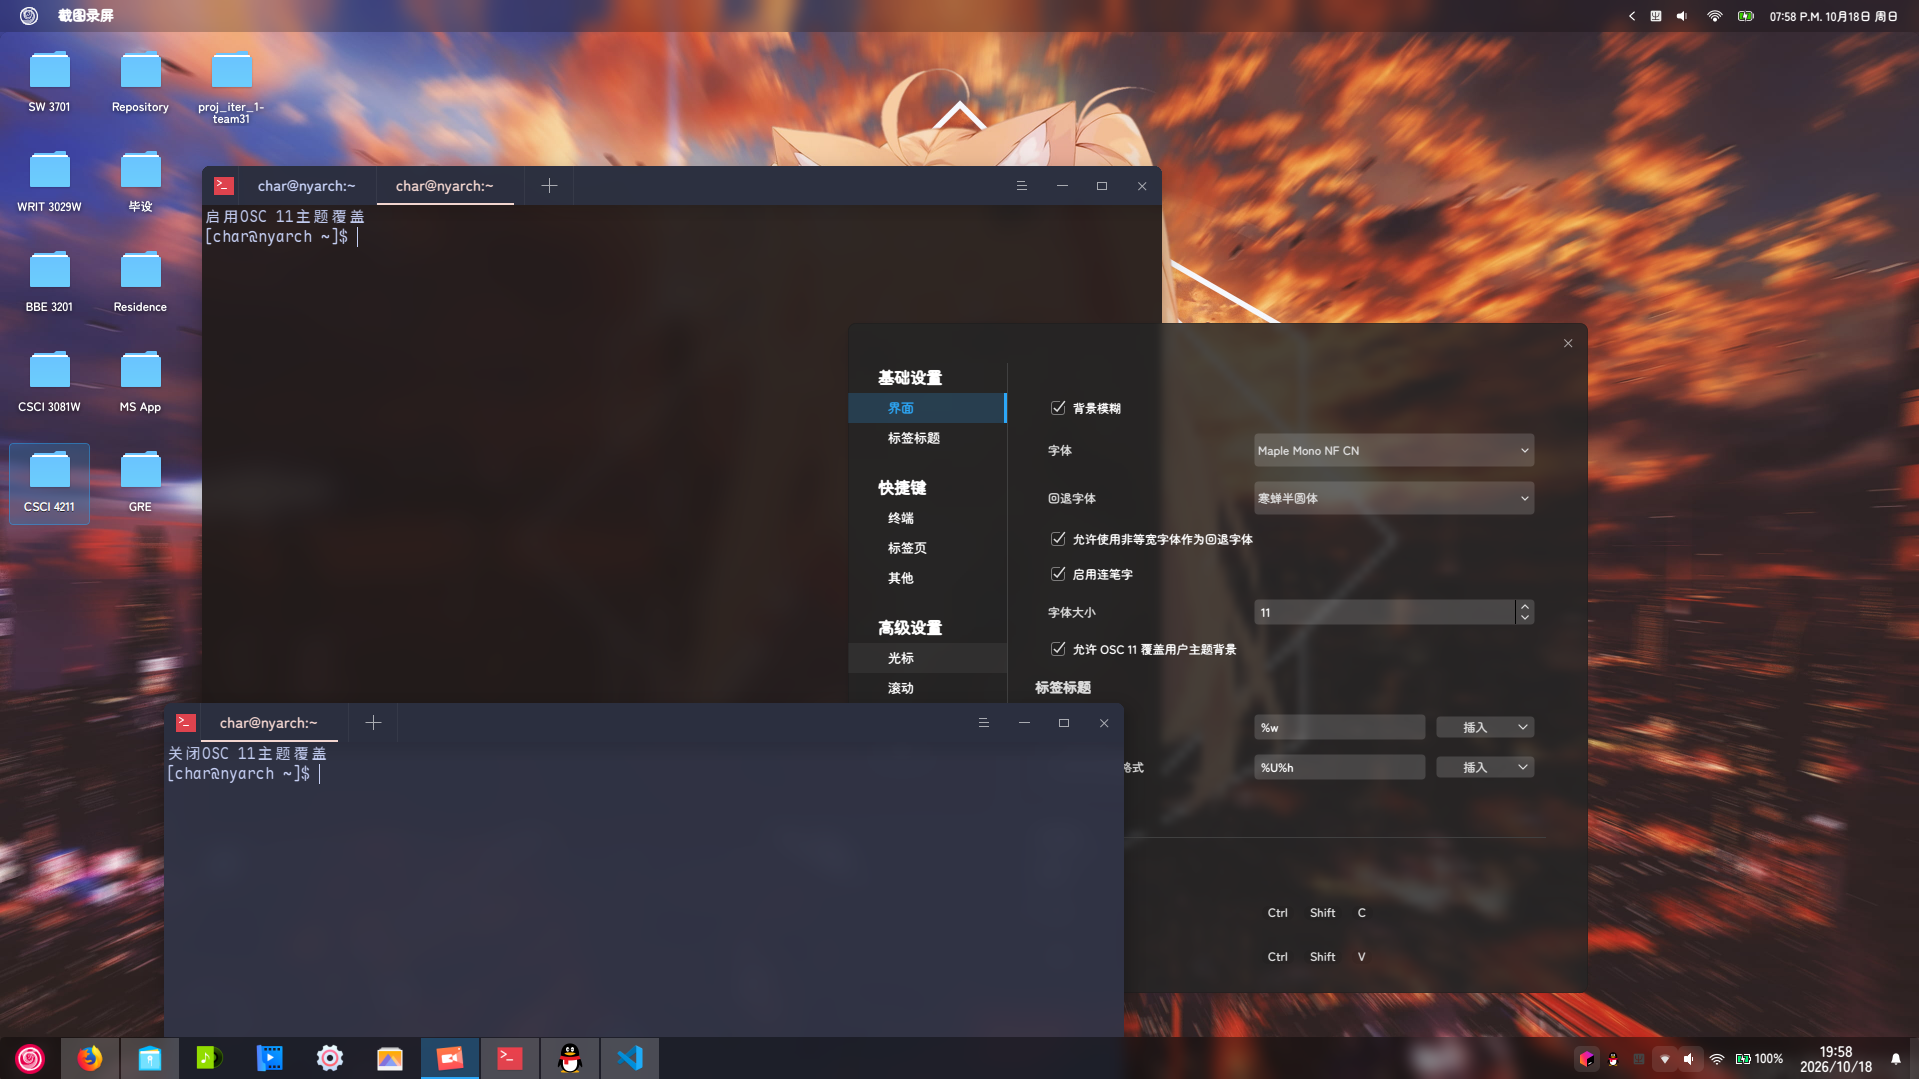The width and height of the screenshot is (1919, 1079).
Task: Toggle 允许使用非等宽字体作为回退字体 checkbox
Action: click(1058, 539)
